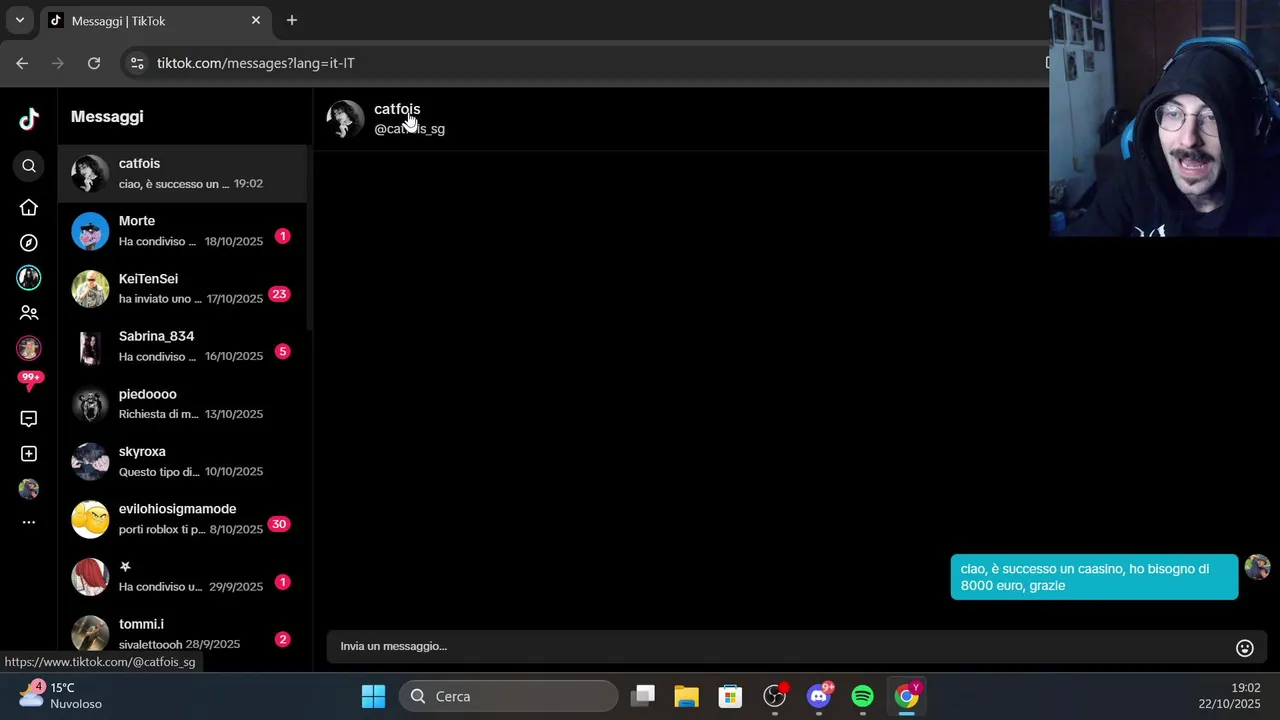The width and height of the screenshot is (1280, 720).
Task: Click the sender avatar next to message bubble
Action: (x=1257, y=567)
